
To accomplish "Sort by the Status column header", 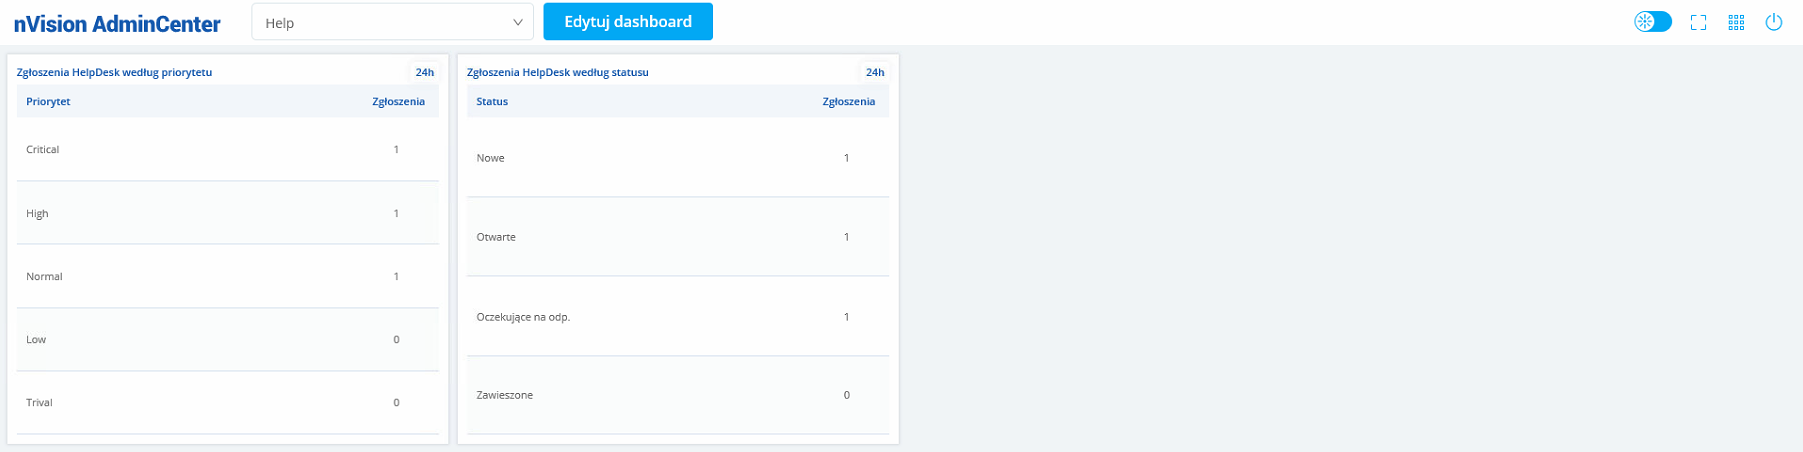I will (492, 101).
